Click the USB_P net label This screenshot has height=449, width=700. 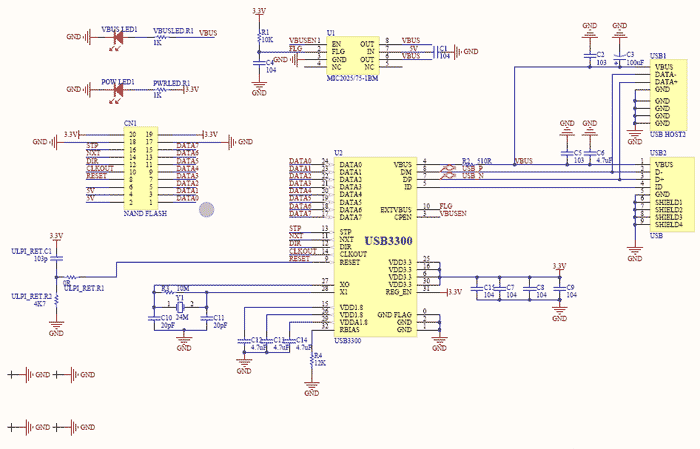click(473, 168)
